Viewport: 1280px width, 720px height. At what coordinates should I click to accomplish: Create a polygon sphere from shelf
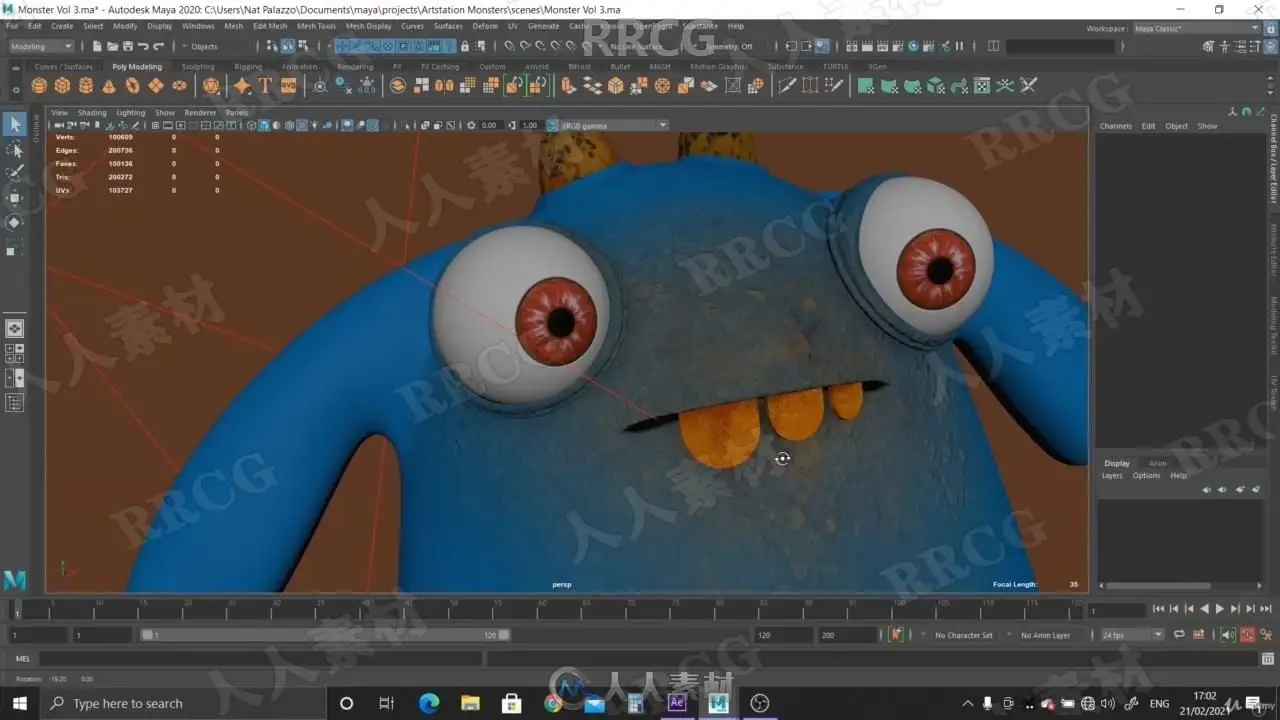click(x=39, y=86)
